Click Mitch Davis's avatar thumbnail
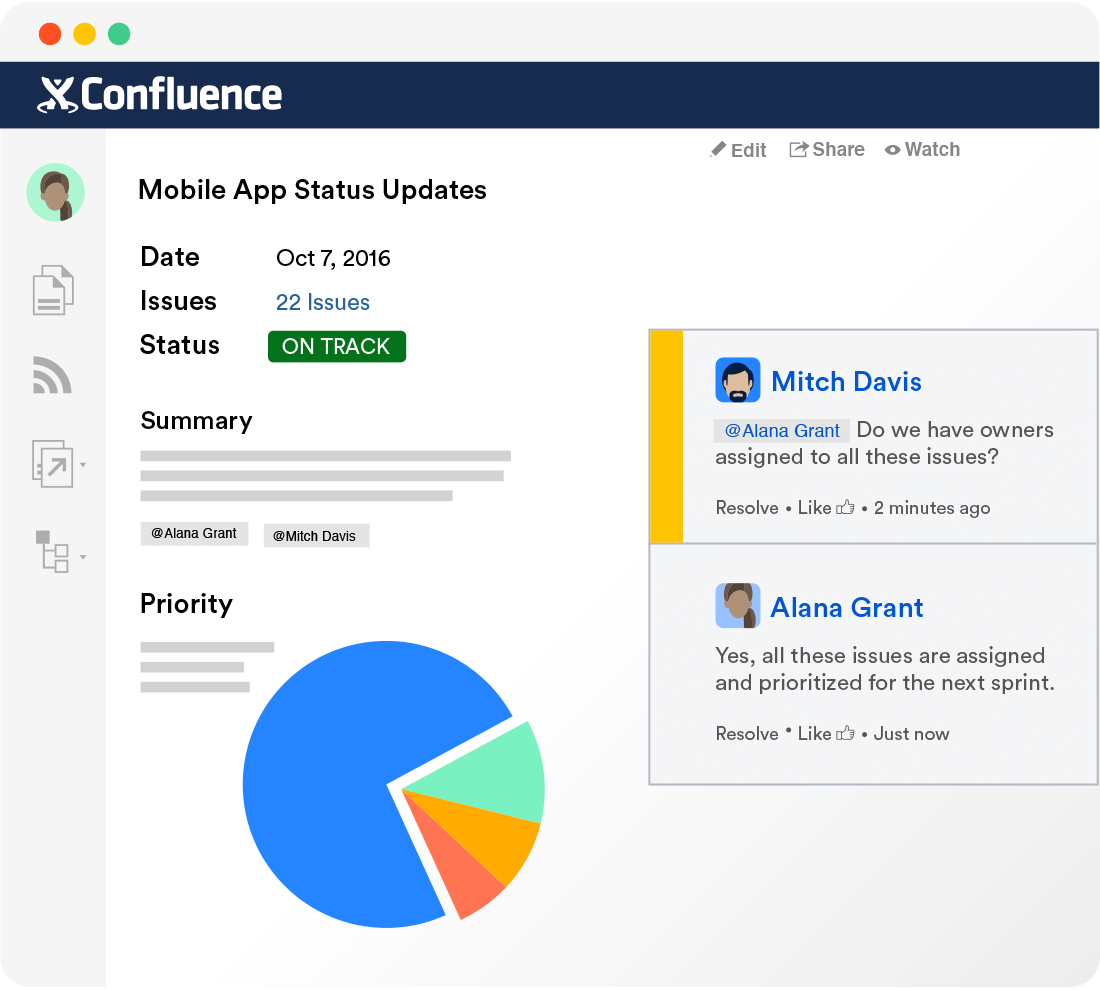 (x=738, y=380)
